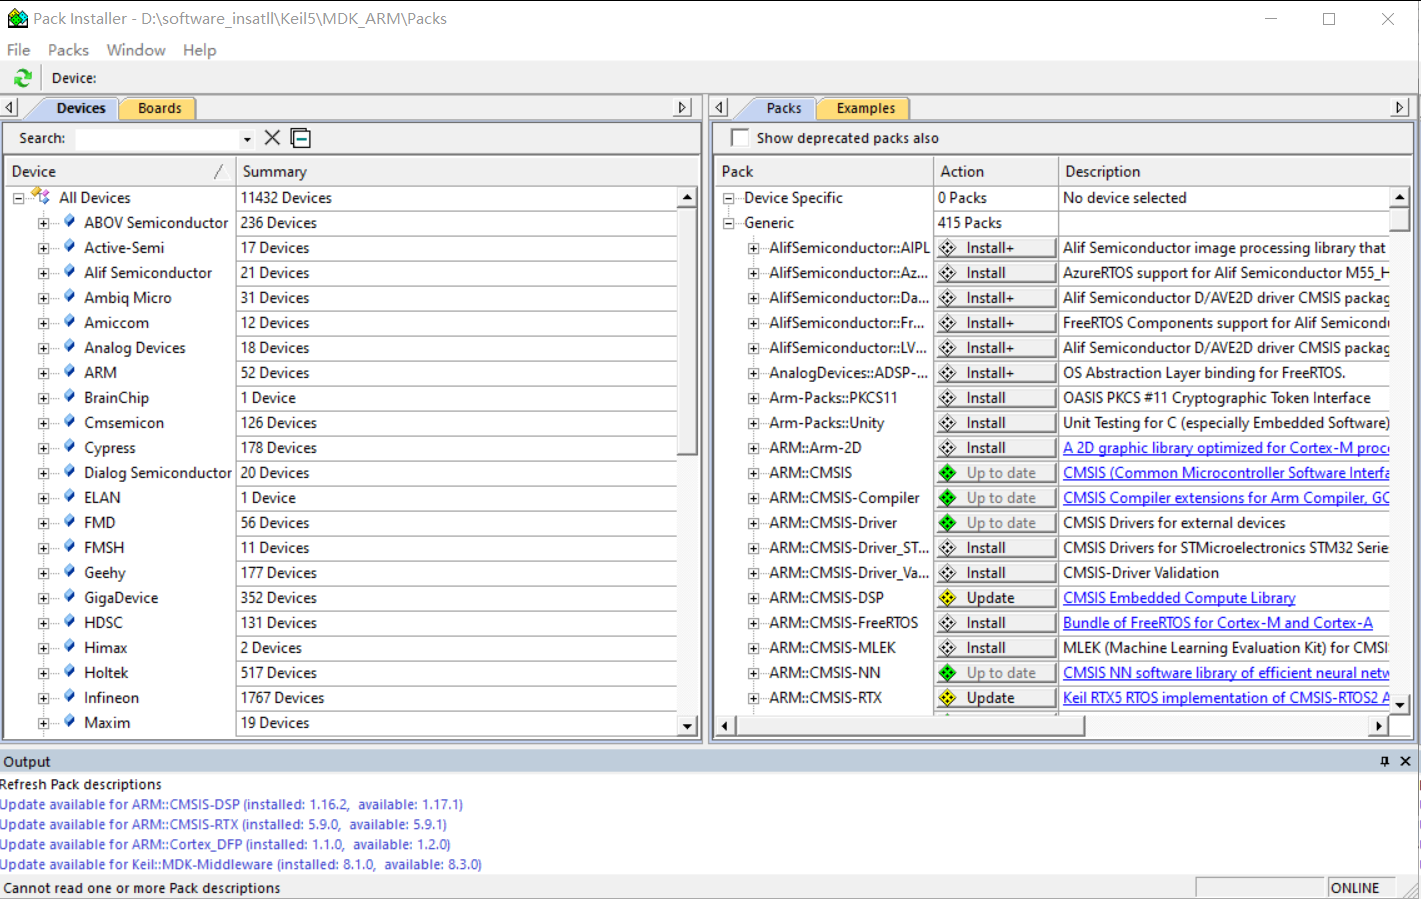
Task: Click the Holtek vendor diamond icon
Action: [x=69, y=671]
